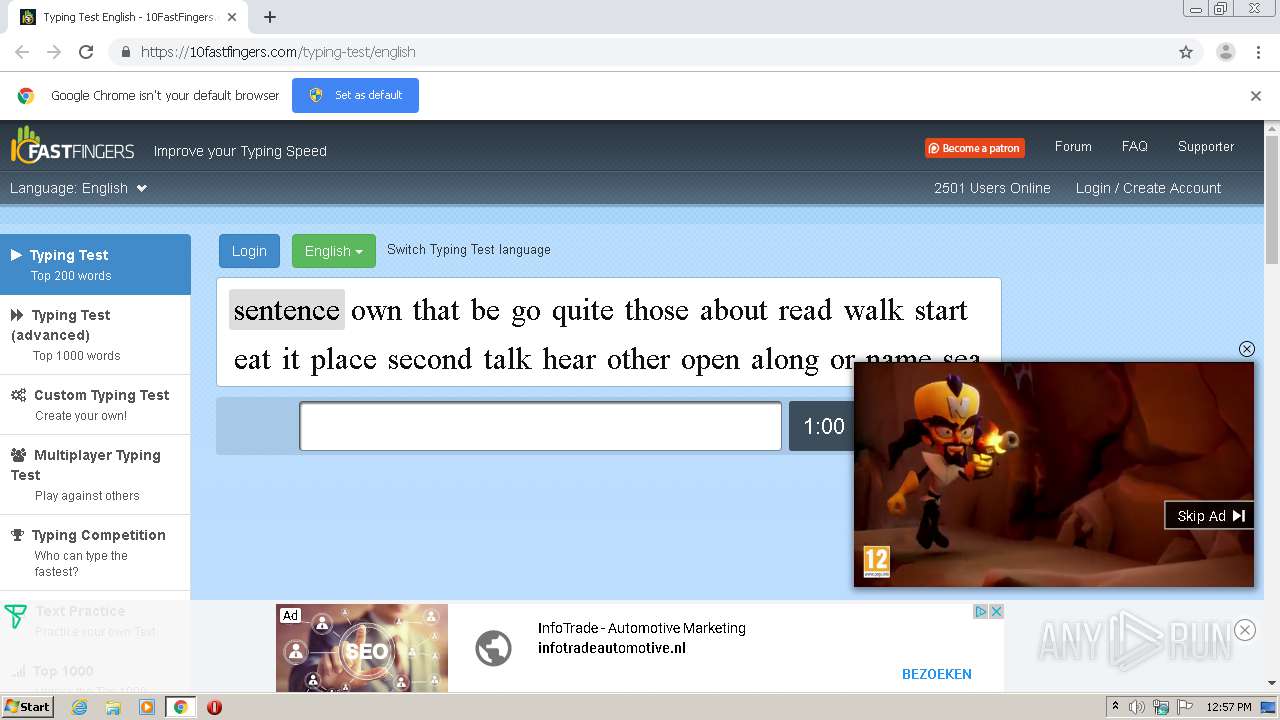The image size is (1280, 720).
Task: Click Set as default button
Action: (x=355, y=95)
